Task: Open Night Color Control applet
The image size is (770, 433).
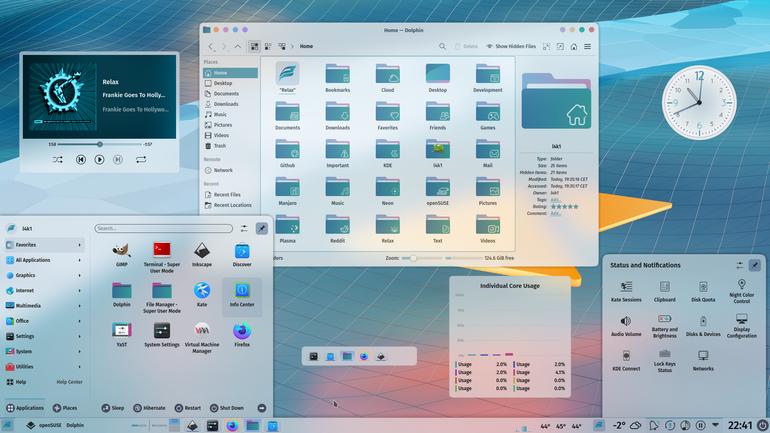Action: tap(742, 291)
